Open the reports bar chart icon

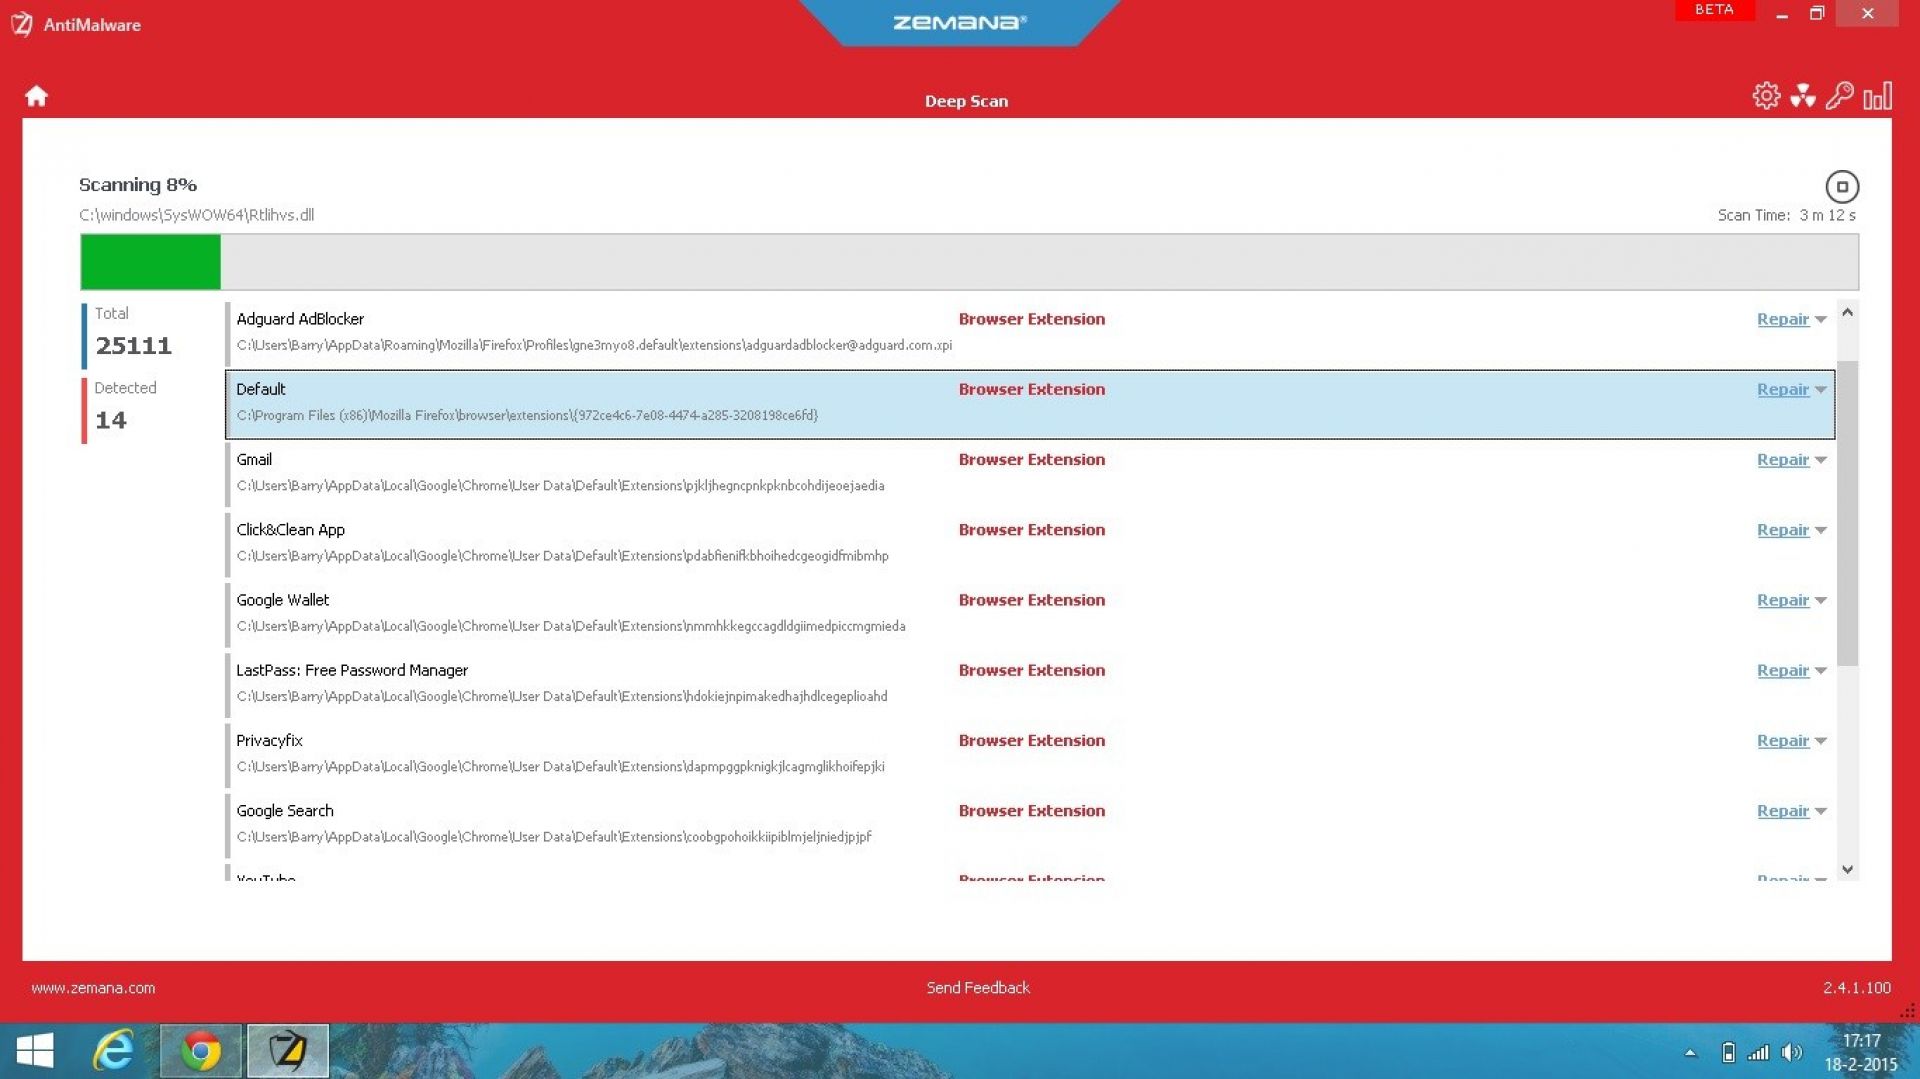1877,96
